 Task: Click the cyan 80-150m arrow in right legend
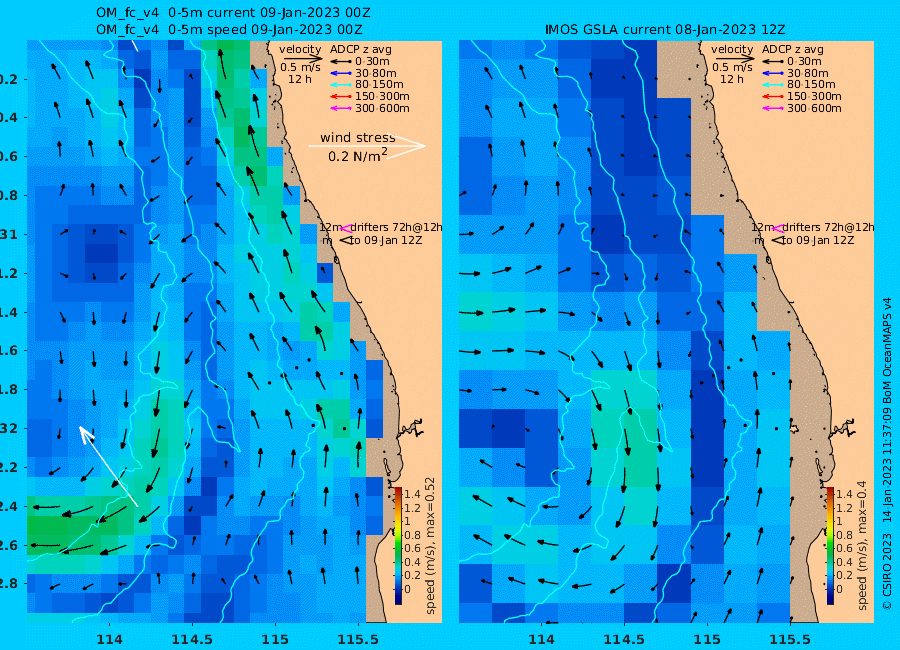[773, 85]
